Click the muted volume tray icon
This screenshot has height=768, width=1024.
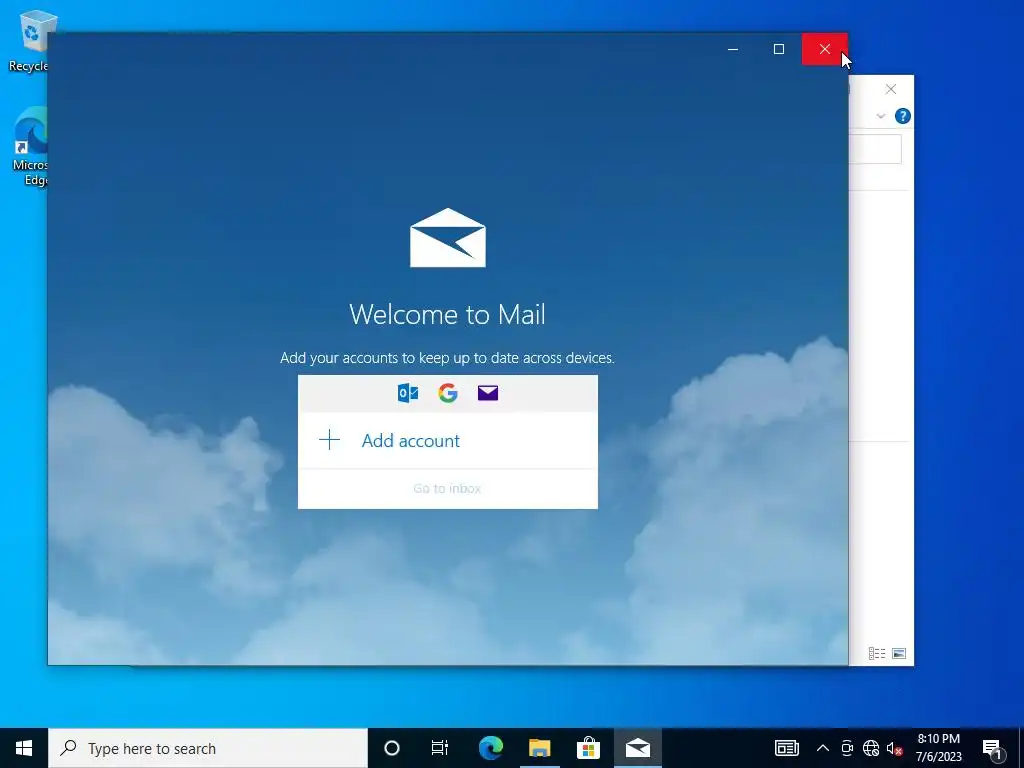(894, 748)
